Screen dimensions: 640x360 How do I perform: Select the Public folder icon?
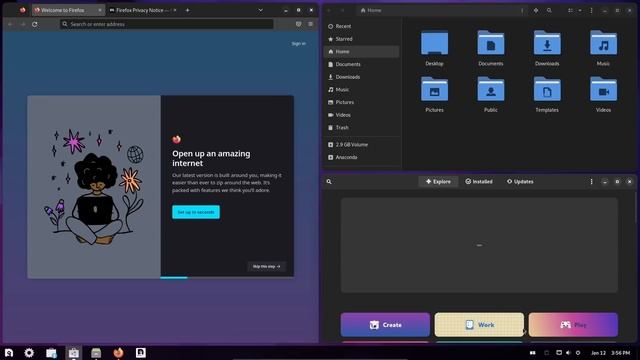491,89
